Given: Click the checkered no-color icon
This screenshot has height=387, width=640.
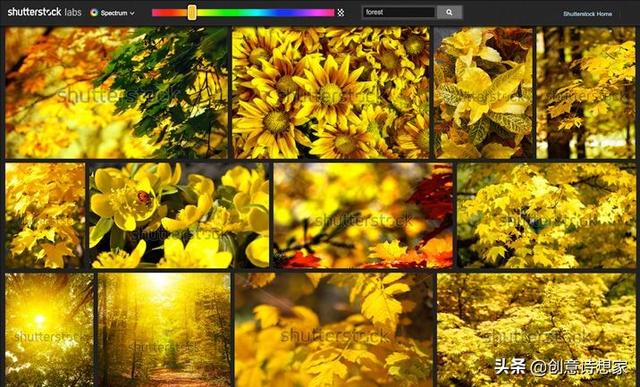Looking at the screenshot, I should (x=341, y=13).
